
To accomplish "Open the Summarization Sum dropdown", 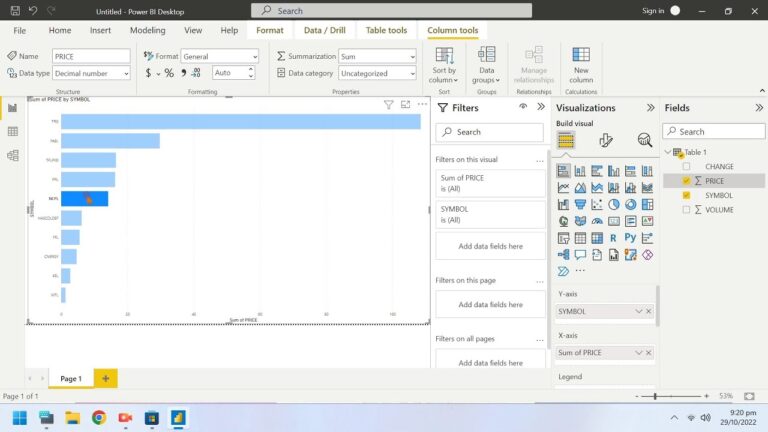I will click(x=377, y=56).
